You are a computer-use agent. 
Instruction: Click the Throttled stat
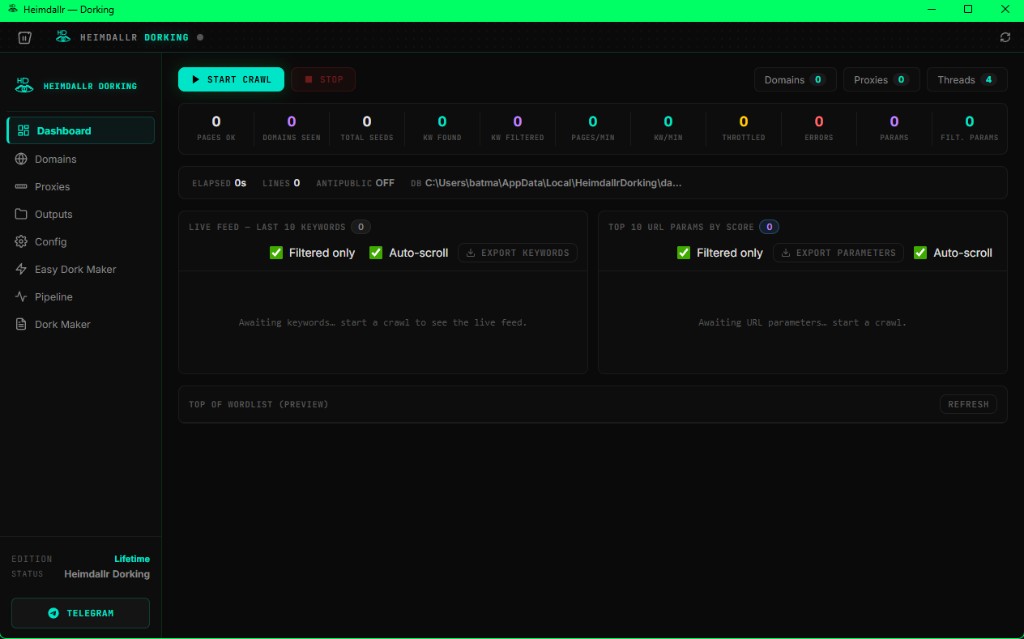[743, 128]
